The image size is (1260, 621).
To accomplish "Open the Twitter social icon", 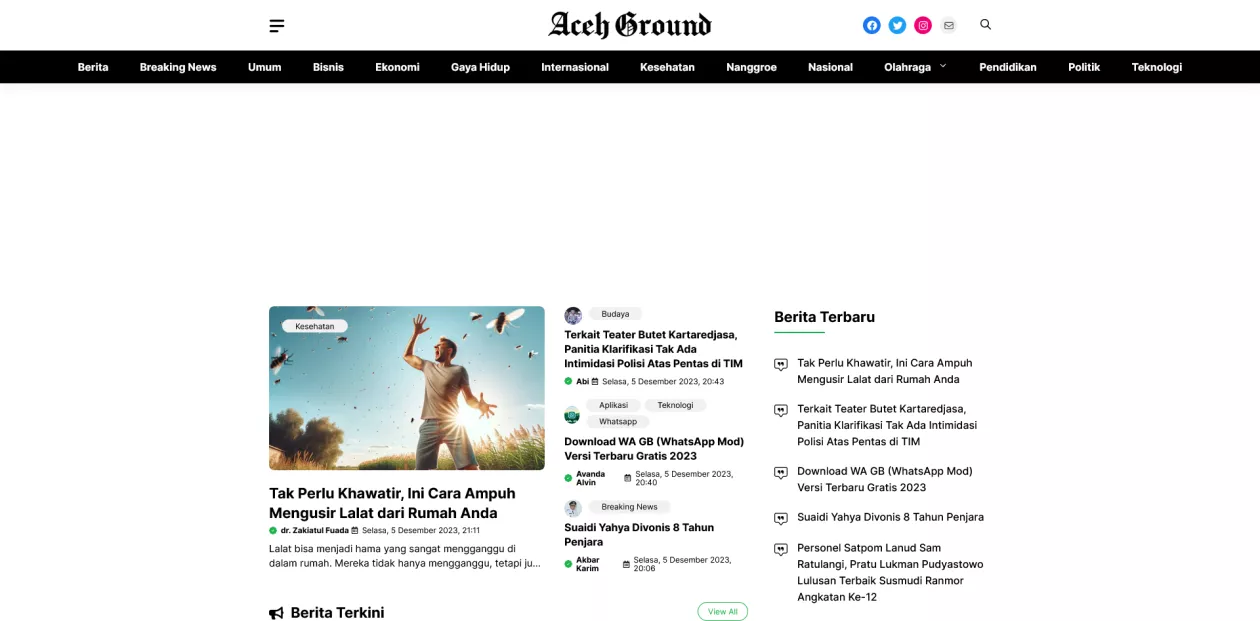I will point(898,25).
